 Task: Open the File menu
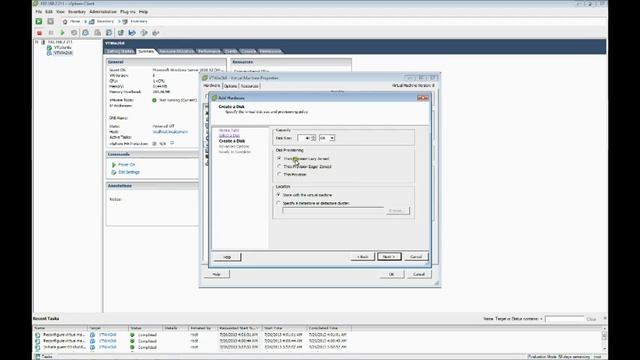pyautogui.click(x=39, y=12)
